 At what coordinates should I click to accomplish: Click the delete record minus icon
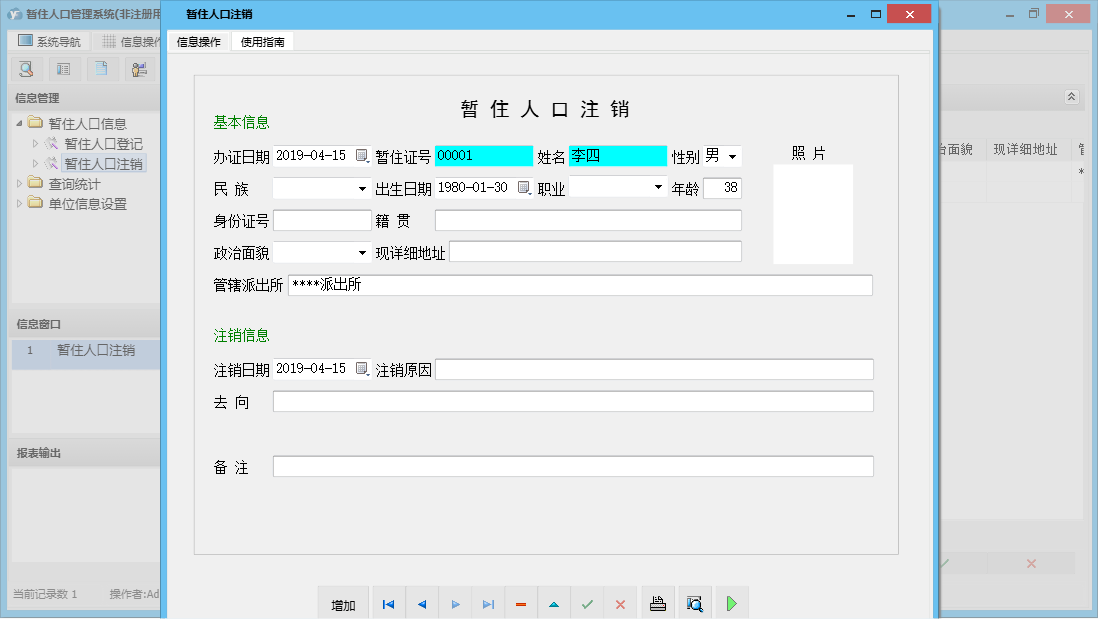521,603
